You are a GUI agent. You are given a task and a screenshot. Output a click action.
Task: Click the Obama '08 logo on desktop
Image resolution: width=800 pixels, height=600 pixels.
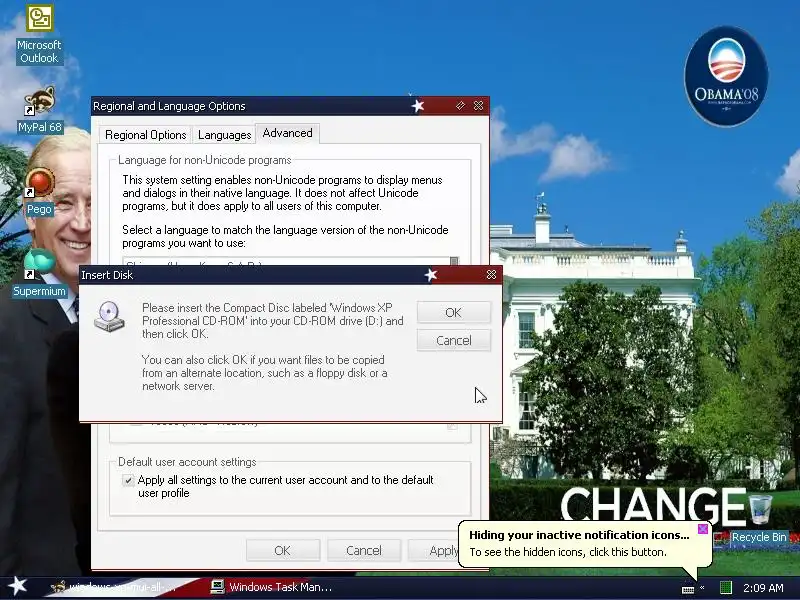(726, 76)
